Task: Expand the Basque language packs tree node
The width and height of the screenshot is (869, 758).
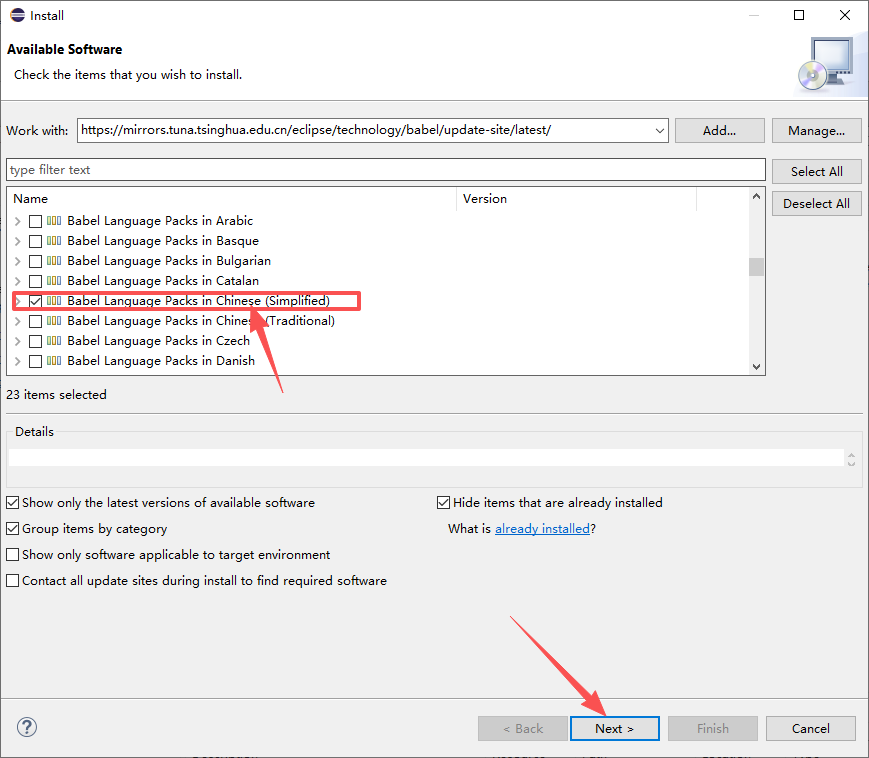Action: click(18, 241)
